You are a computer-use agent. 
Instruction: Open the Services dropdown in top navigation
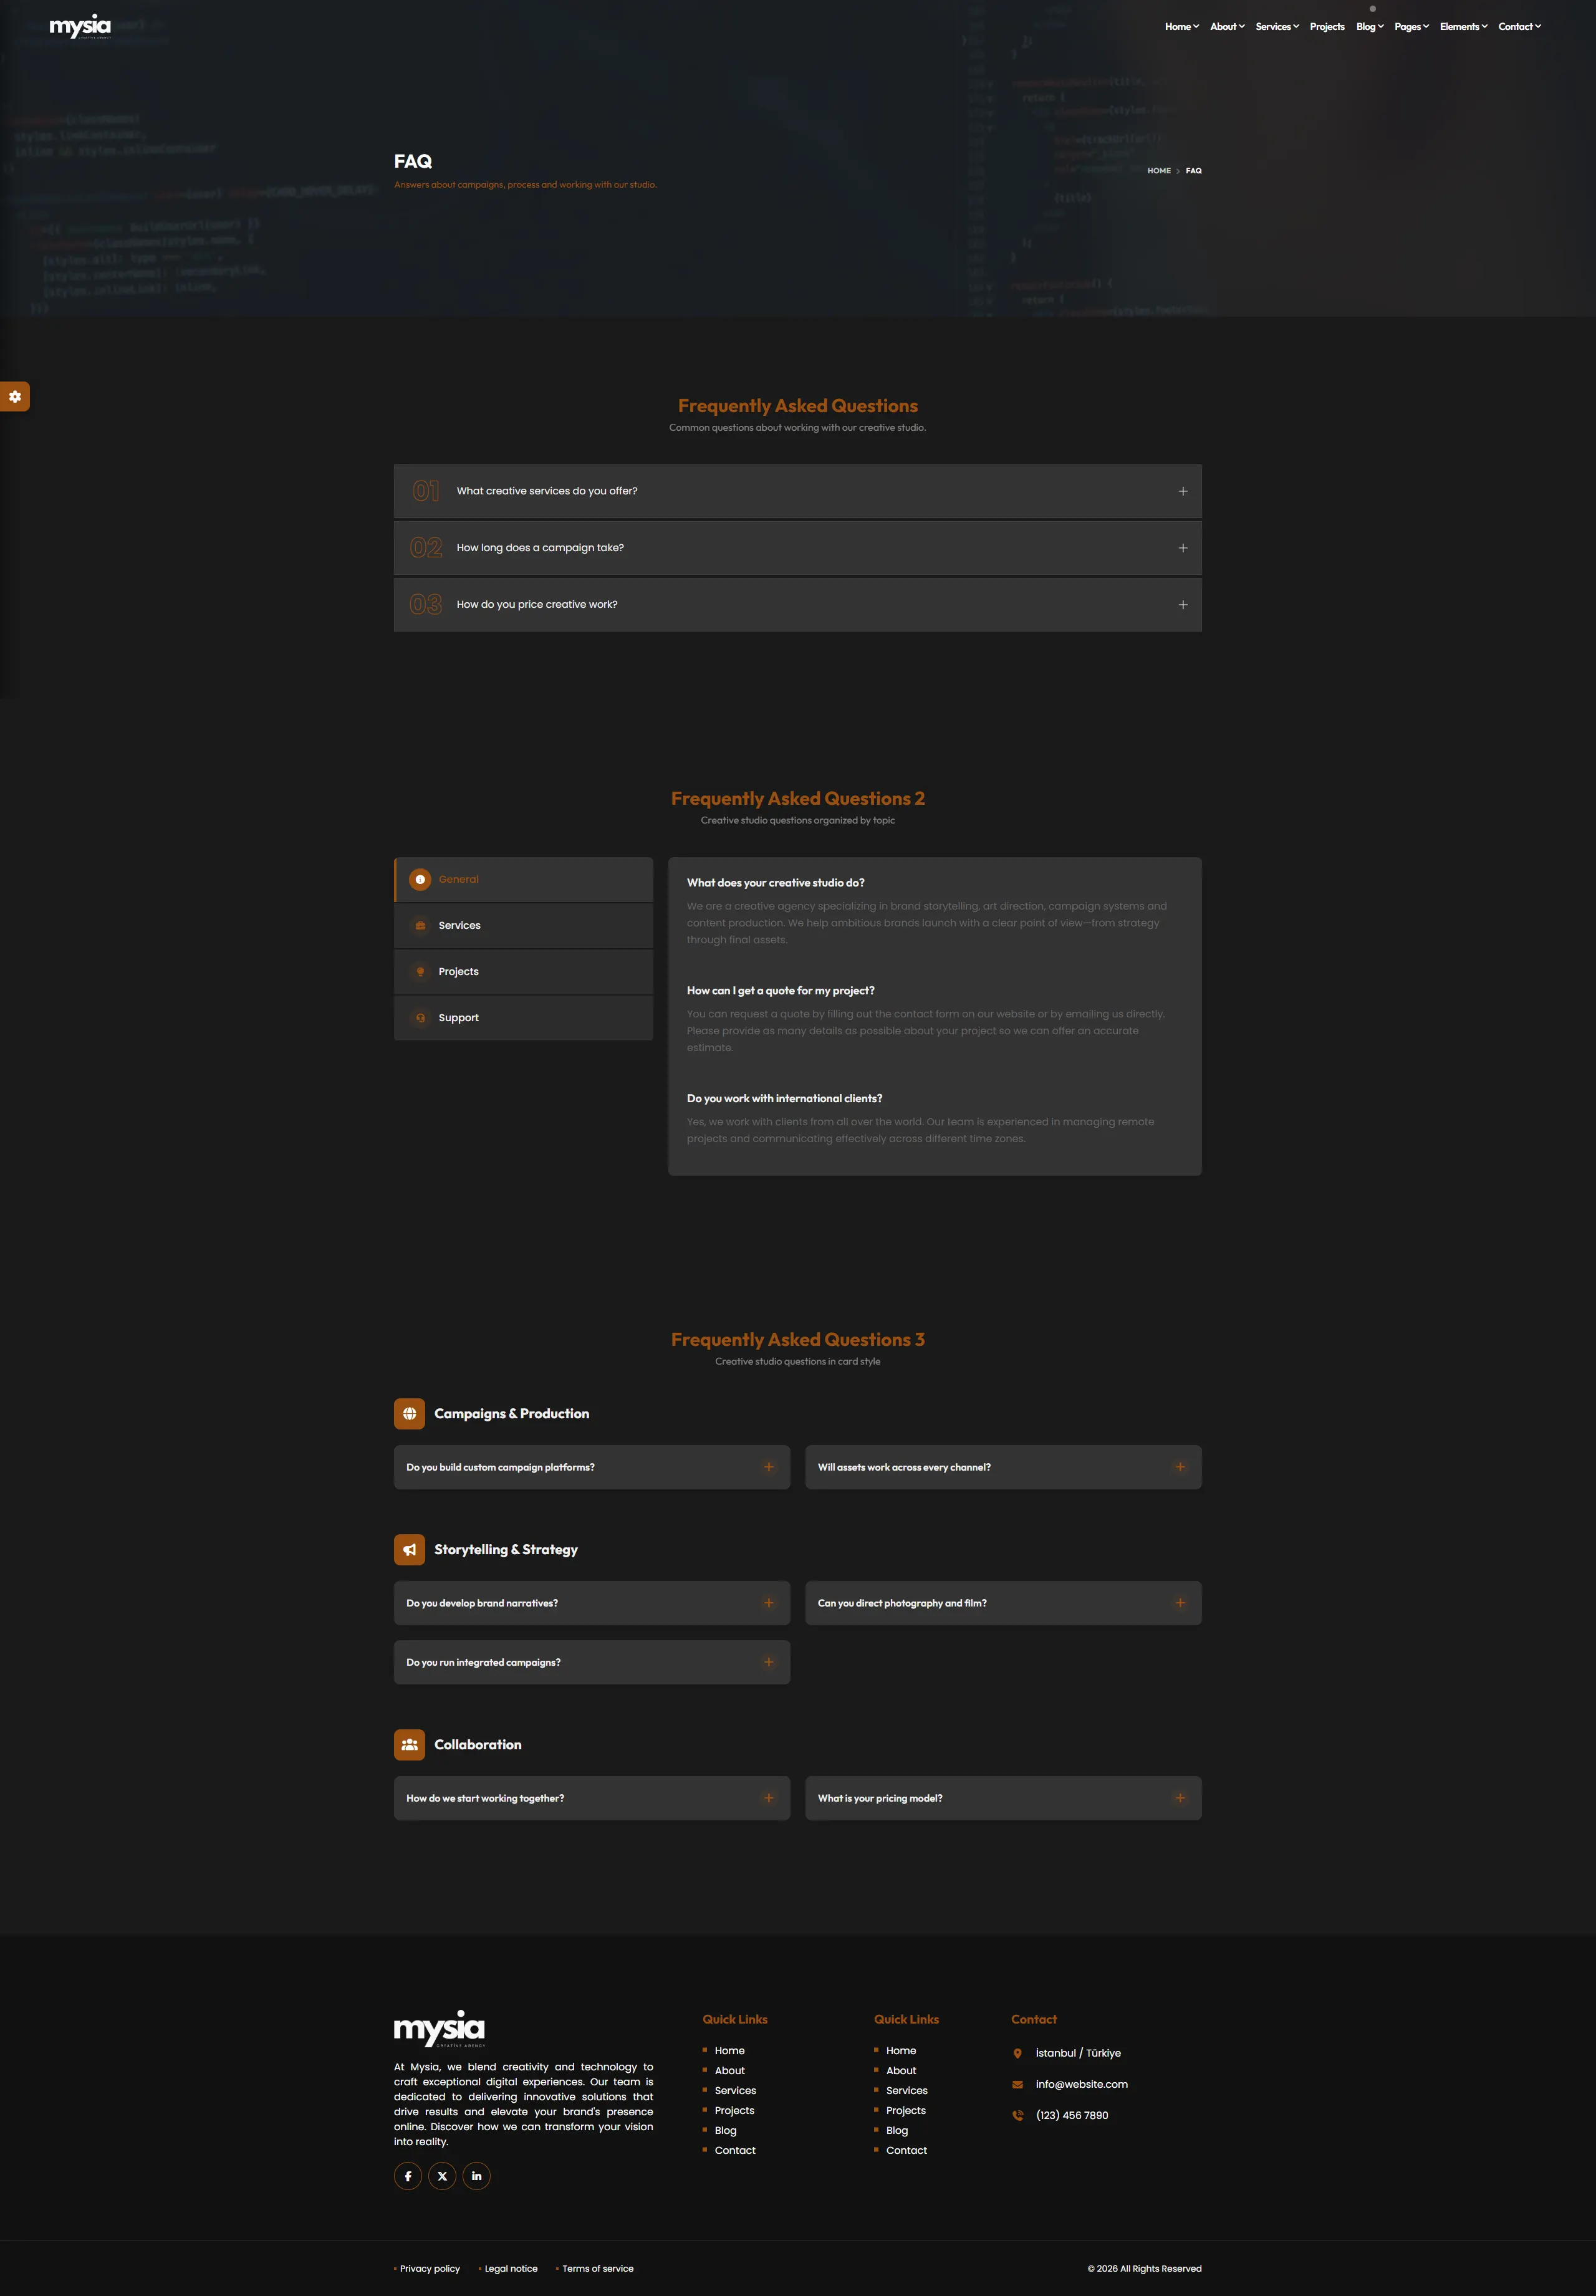(1277, 27)
